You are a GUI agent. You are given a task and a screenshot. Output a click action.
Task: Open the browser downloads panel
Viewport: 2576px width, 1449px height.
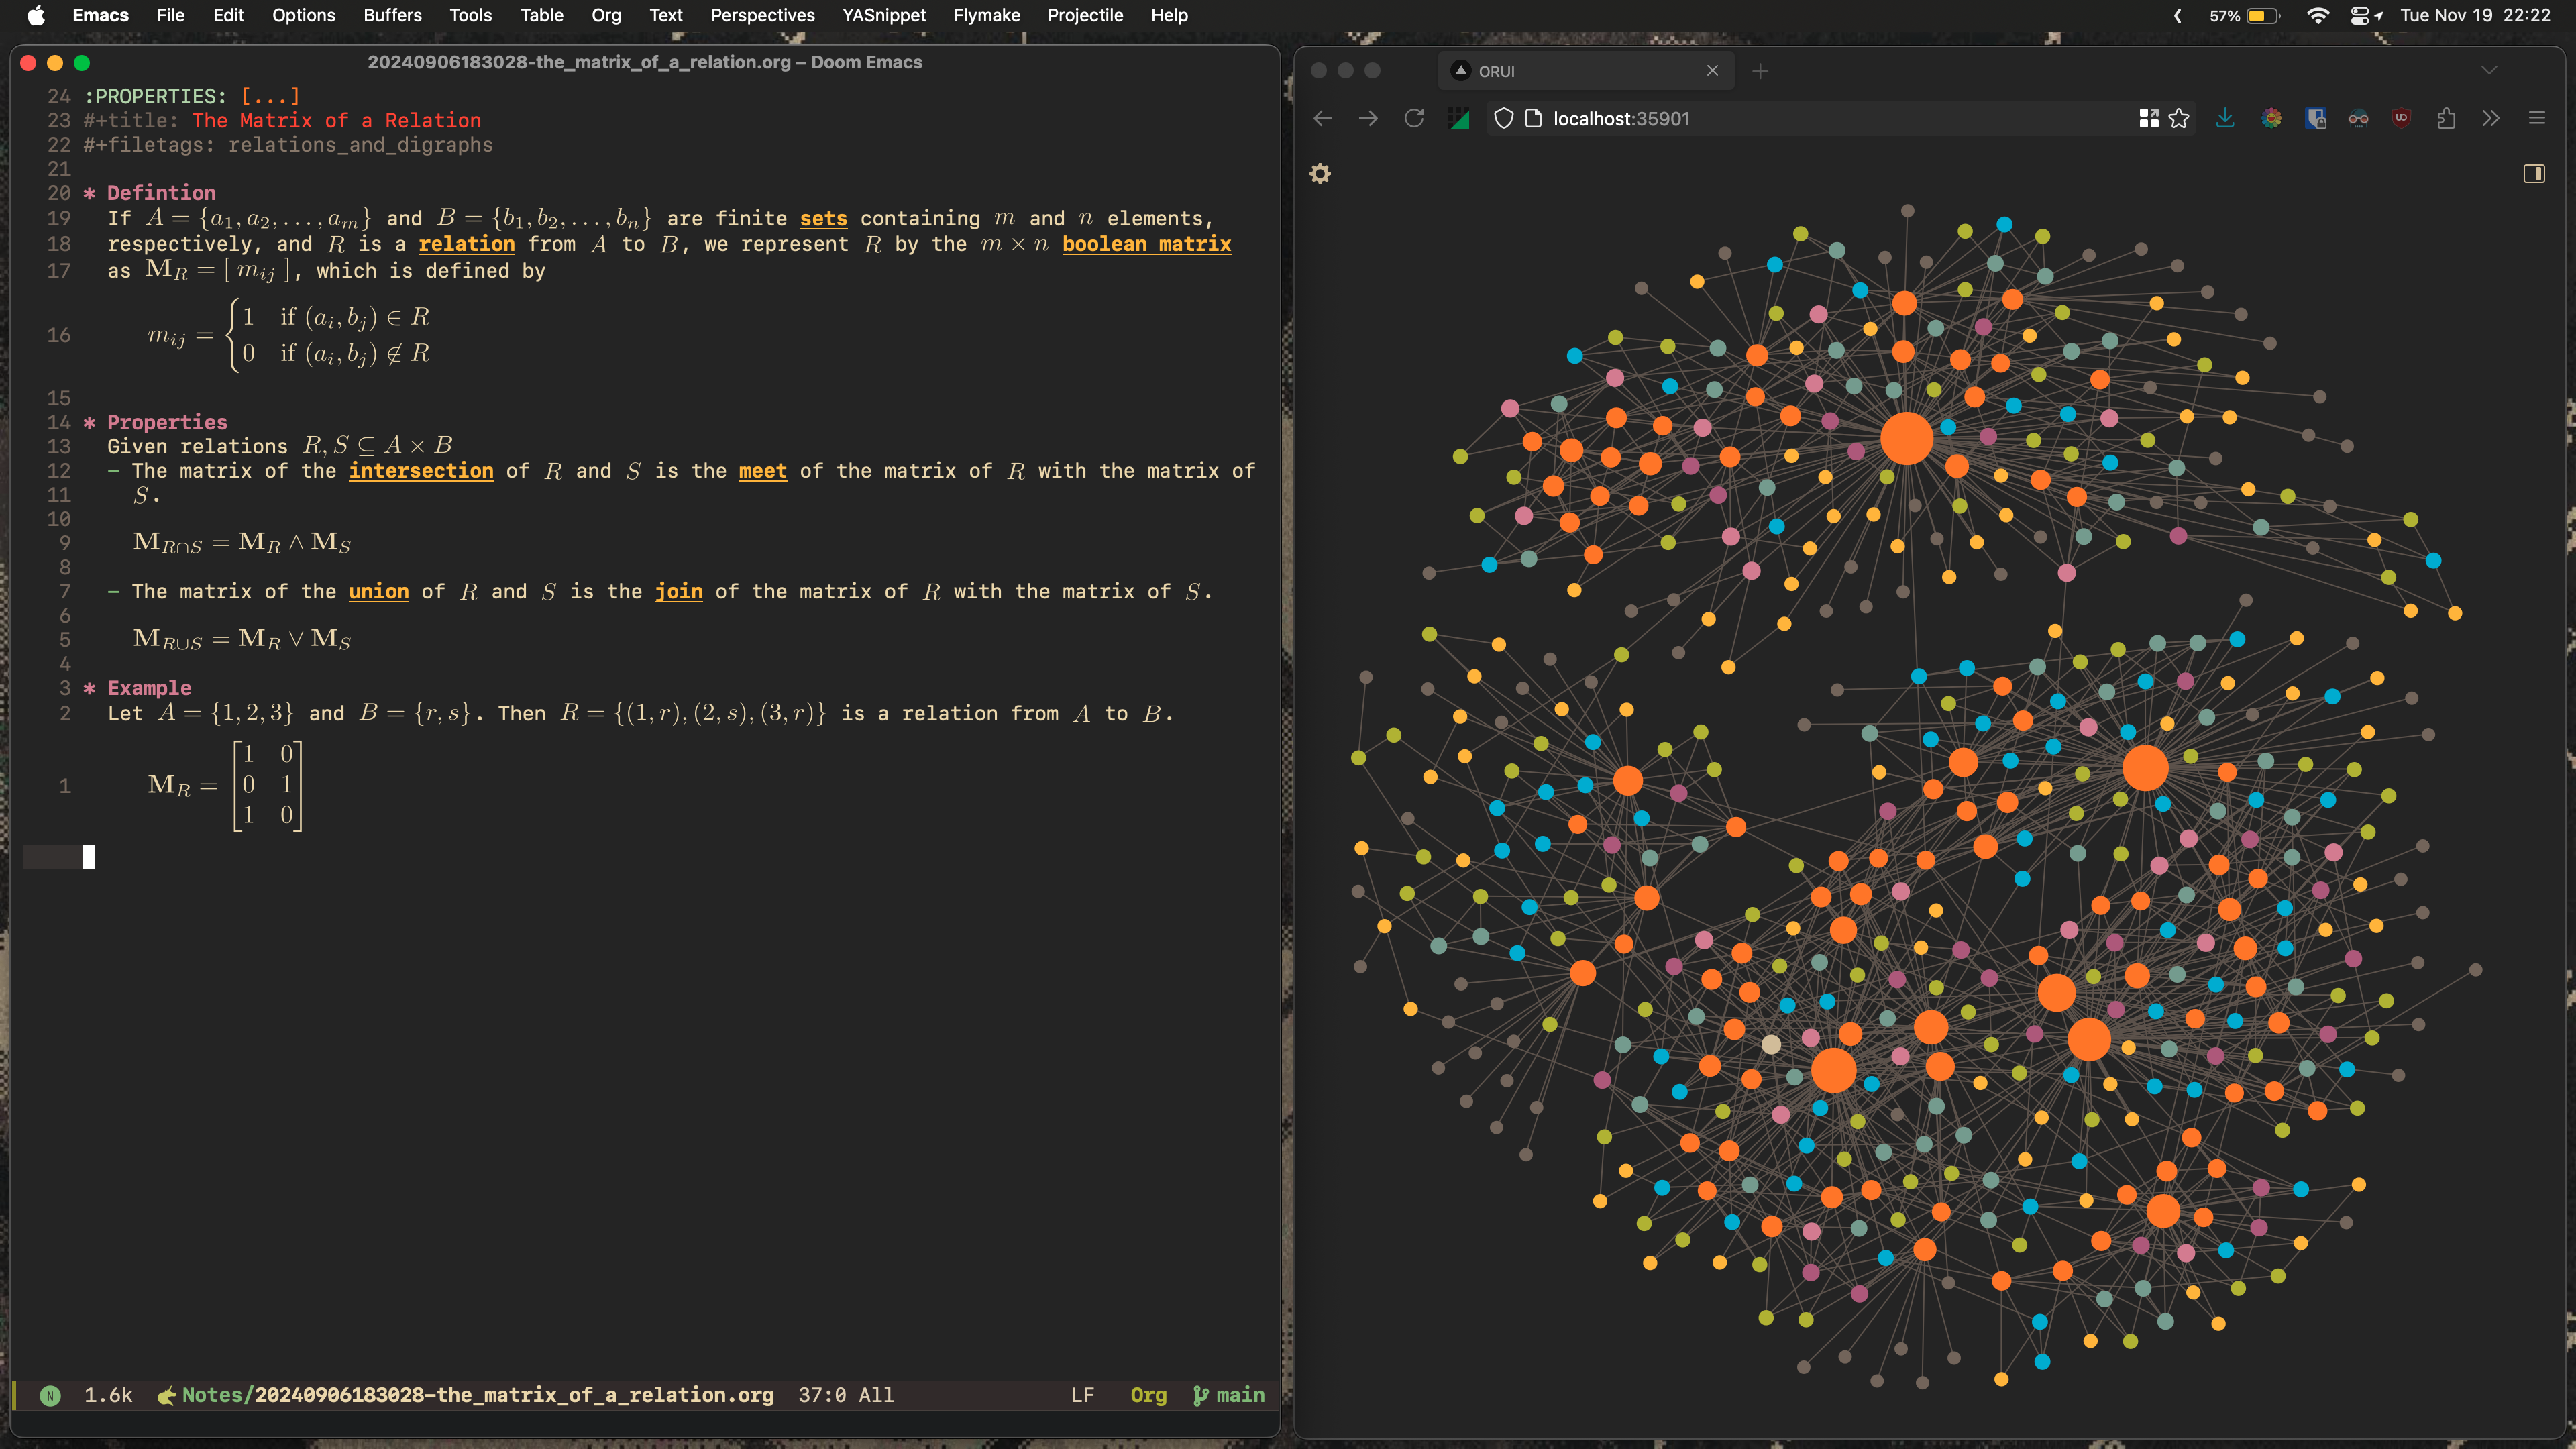tap(2225, 119)
